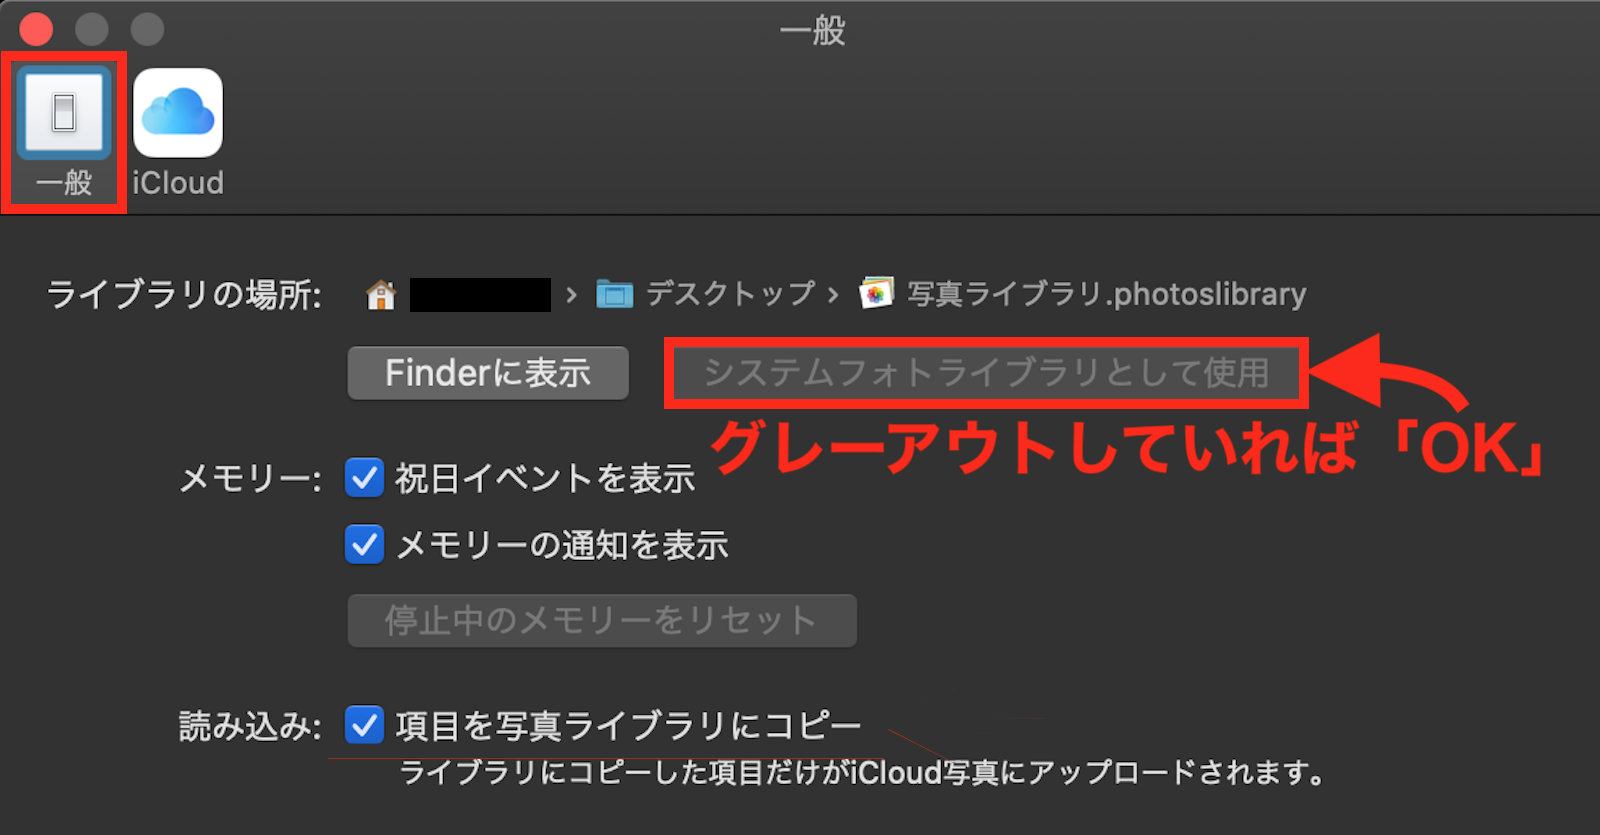This screenshot has height=835, width=1600.
Task: Click システムフォトライブラリとして使用 button
Action: click(x=987, y=373)
